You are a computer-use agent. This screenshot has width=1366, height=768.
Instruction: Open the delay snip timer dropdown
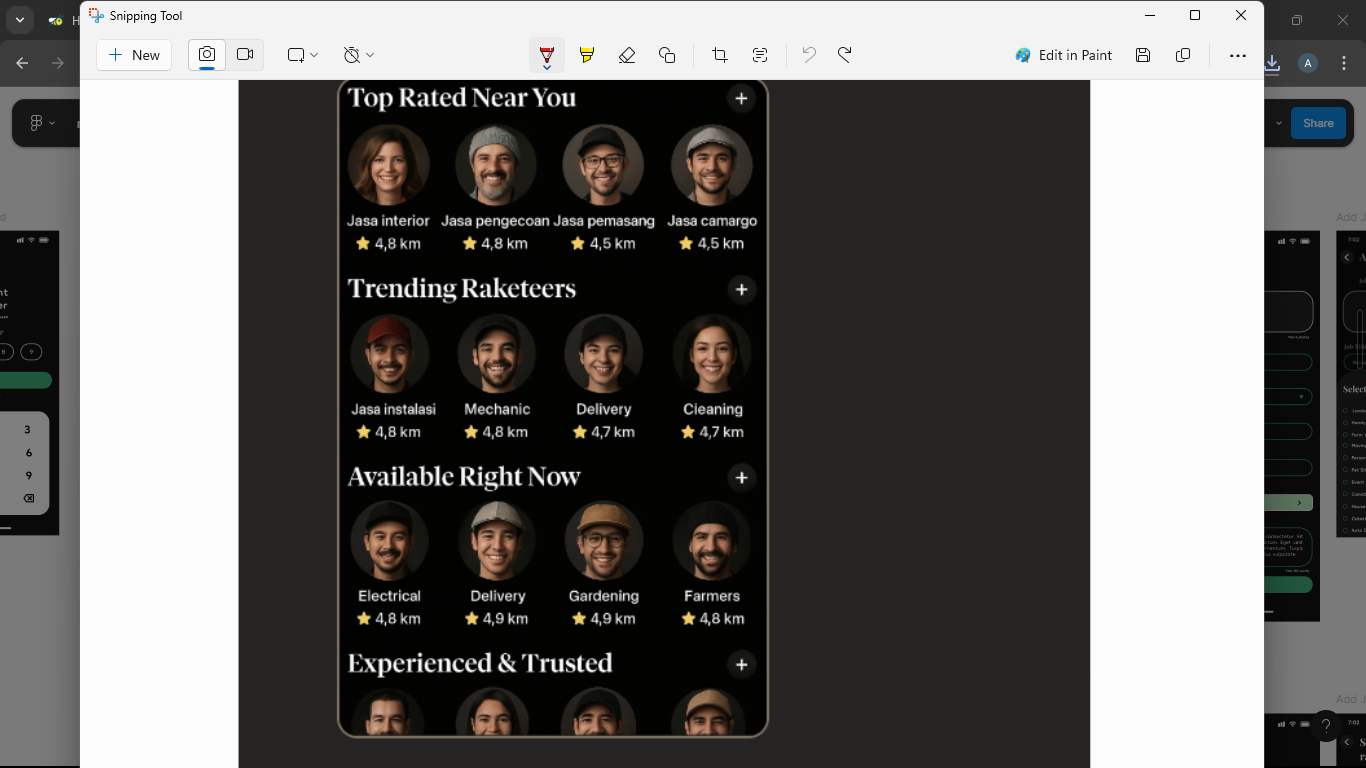358,55
